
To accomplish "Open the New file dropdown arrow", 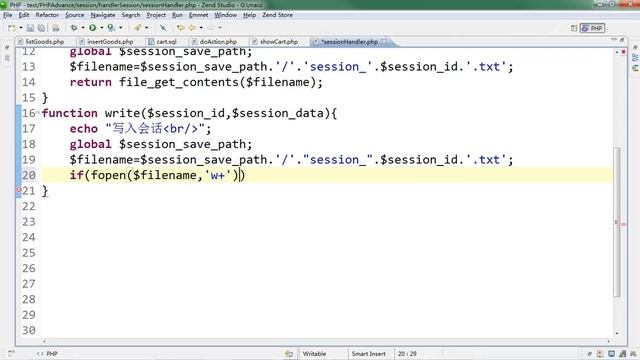I will pos(20,28).
